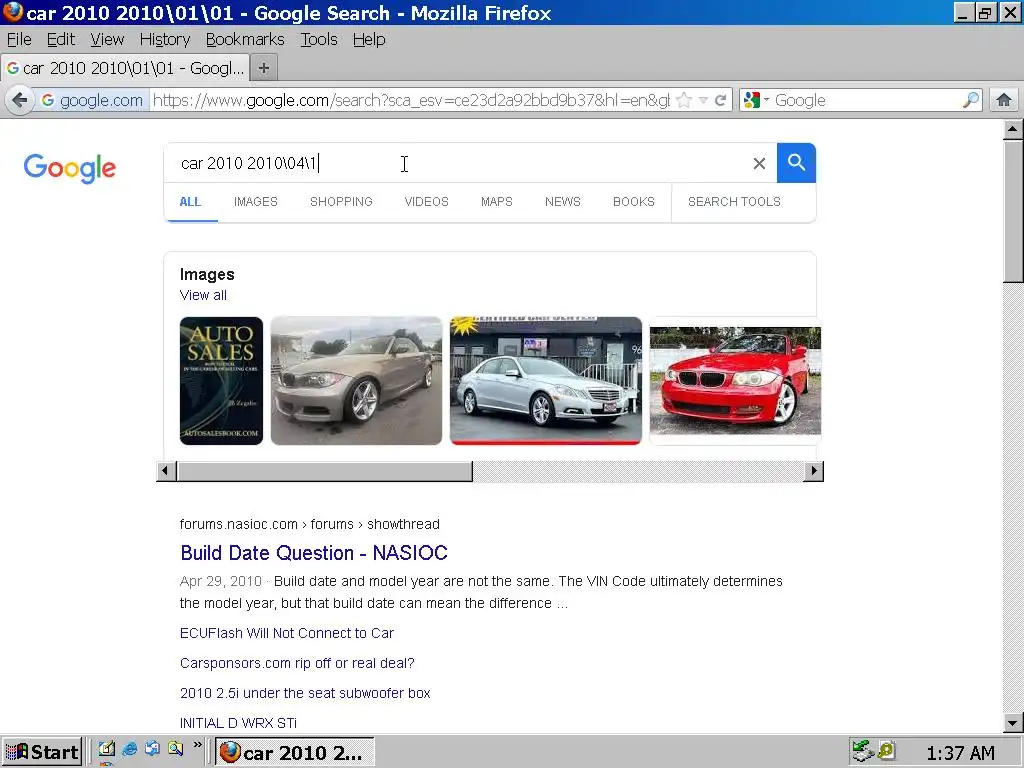
Task: Click the page scroll up arrow
Action: pos(1012,129)
